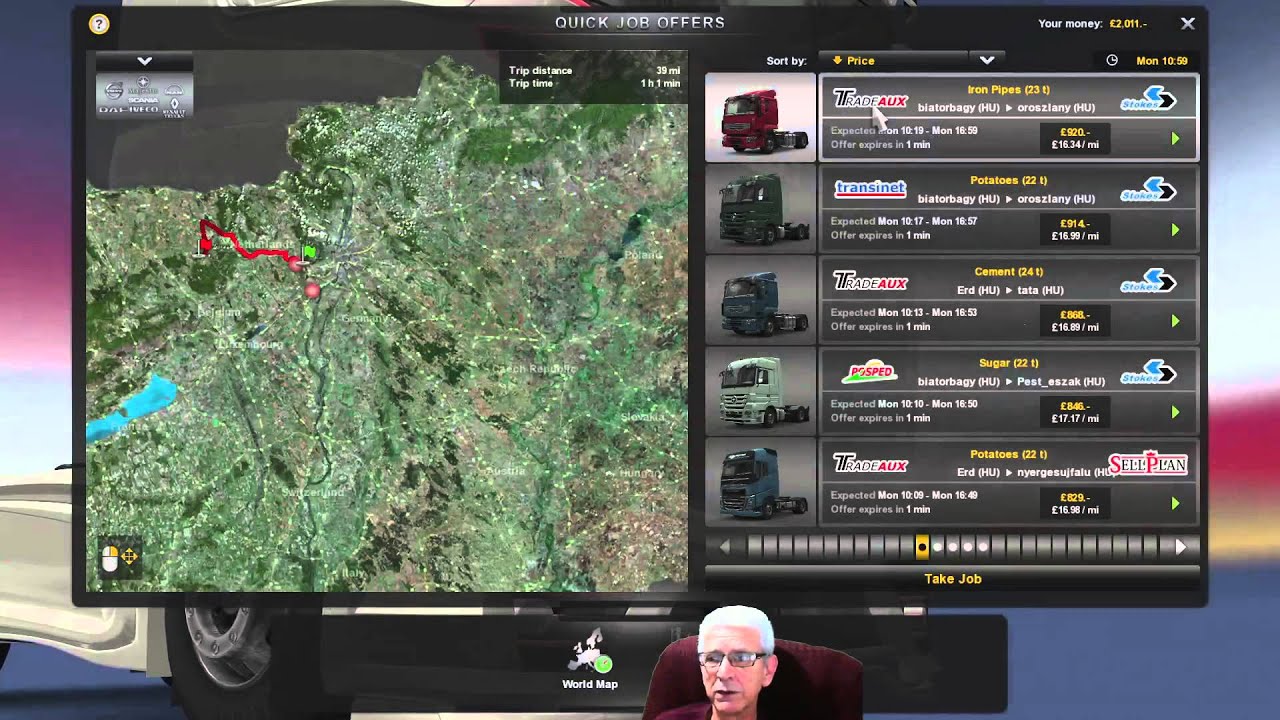Select the white truck thumbnail for Sugar job
The width and height of the screenshot is (1280, 720).
(760, 390)
